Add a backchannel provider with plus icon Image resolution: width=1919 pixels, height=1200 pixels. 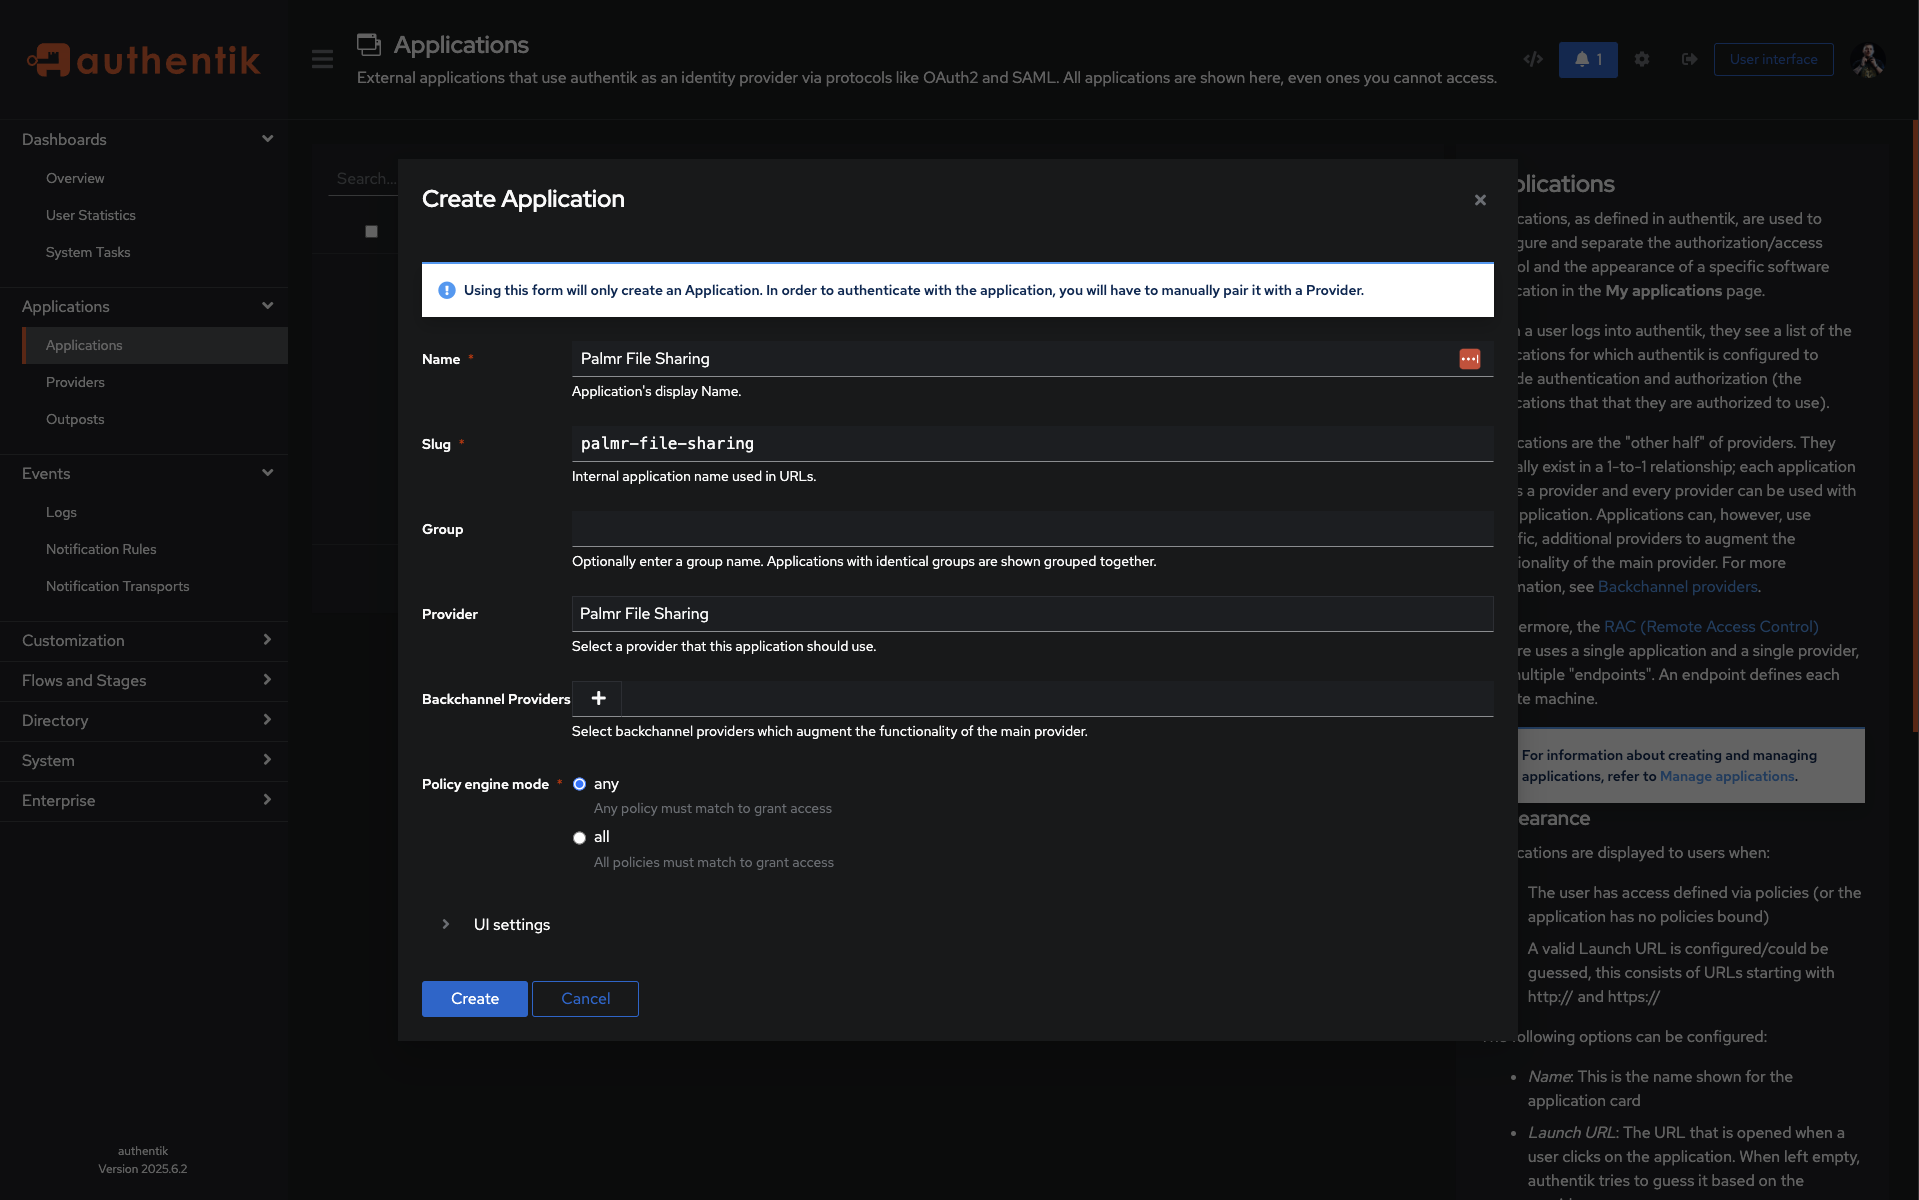coord(598,698)
